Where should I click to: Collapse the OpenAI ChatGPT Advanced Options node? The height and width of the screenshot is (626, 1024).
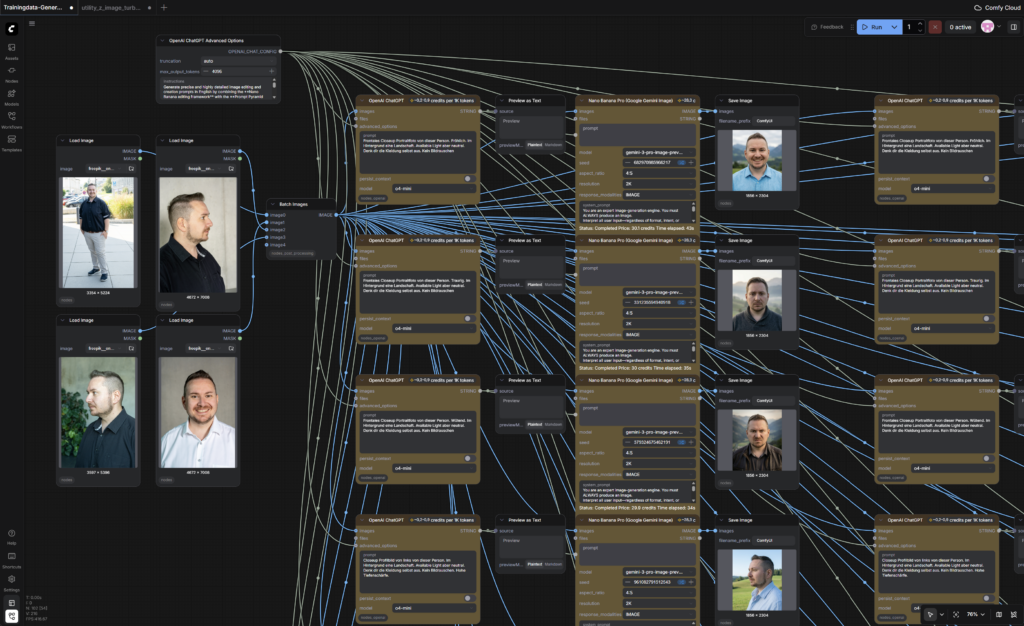click(x=161, y=41)
